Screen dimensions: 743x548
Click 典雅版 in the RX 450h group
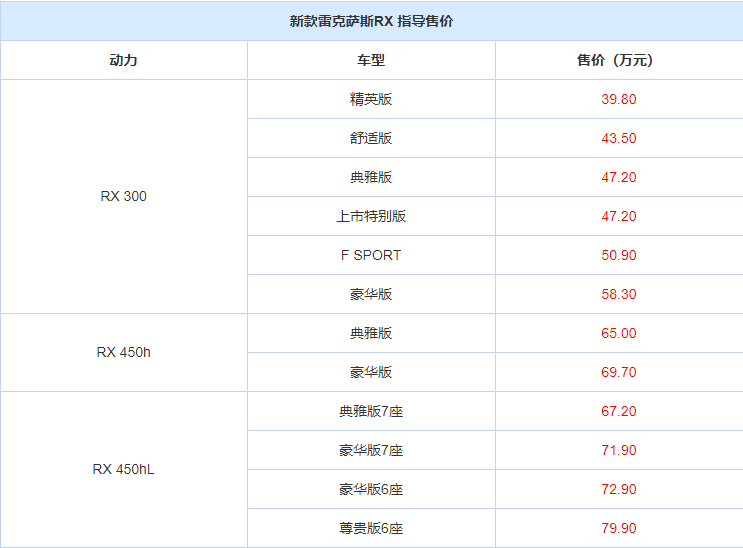point(371,333)
